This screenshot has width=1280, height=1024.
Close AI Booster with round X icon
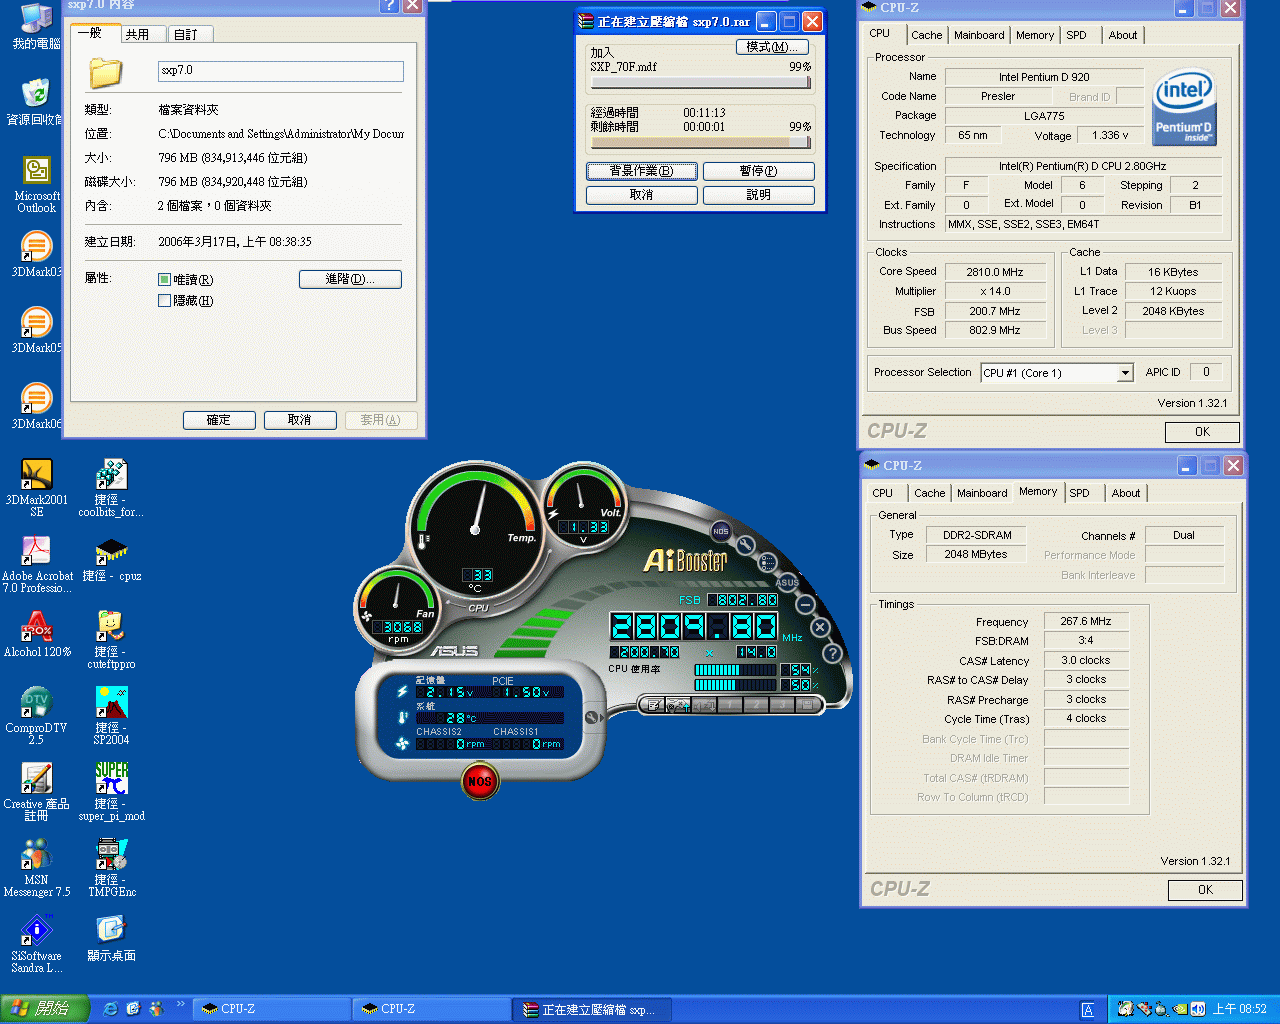click(820, 627)
